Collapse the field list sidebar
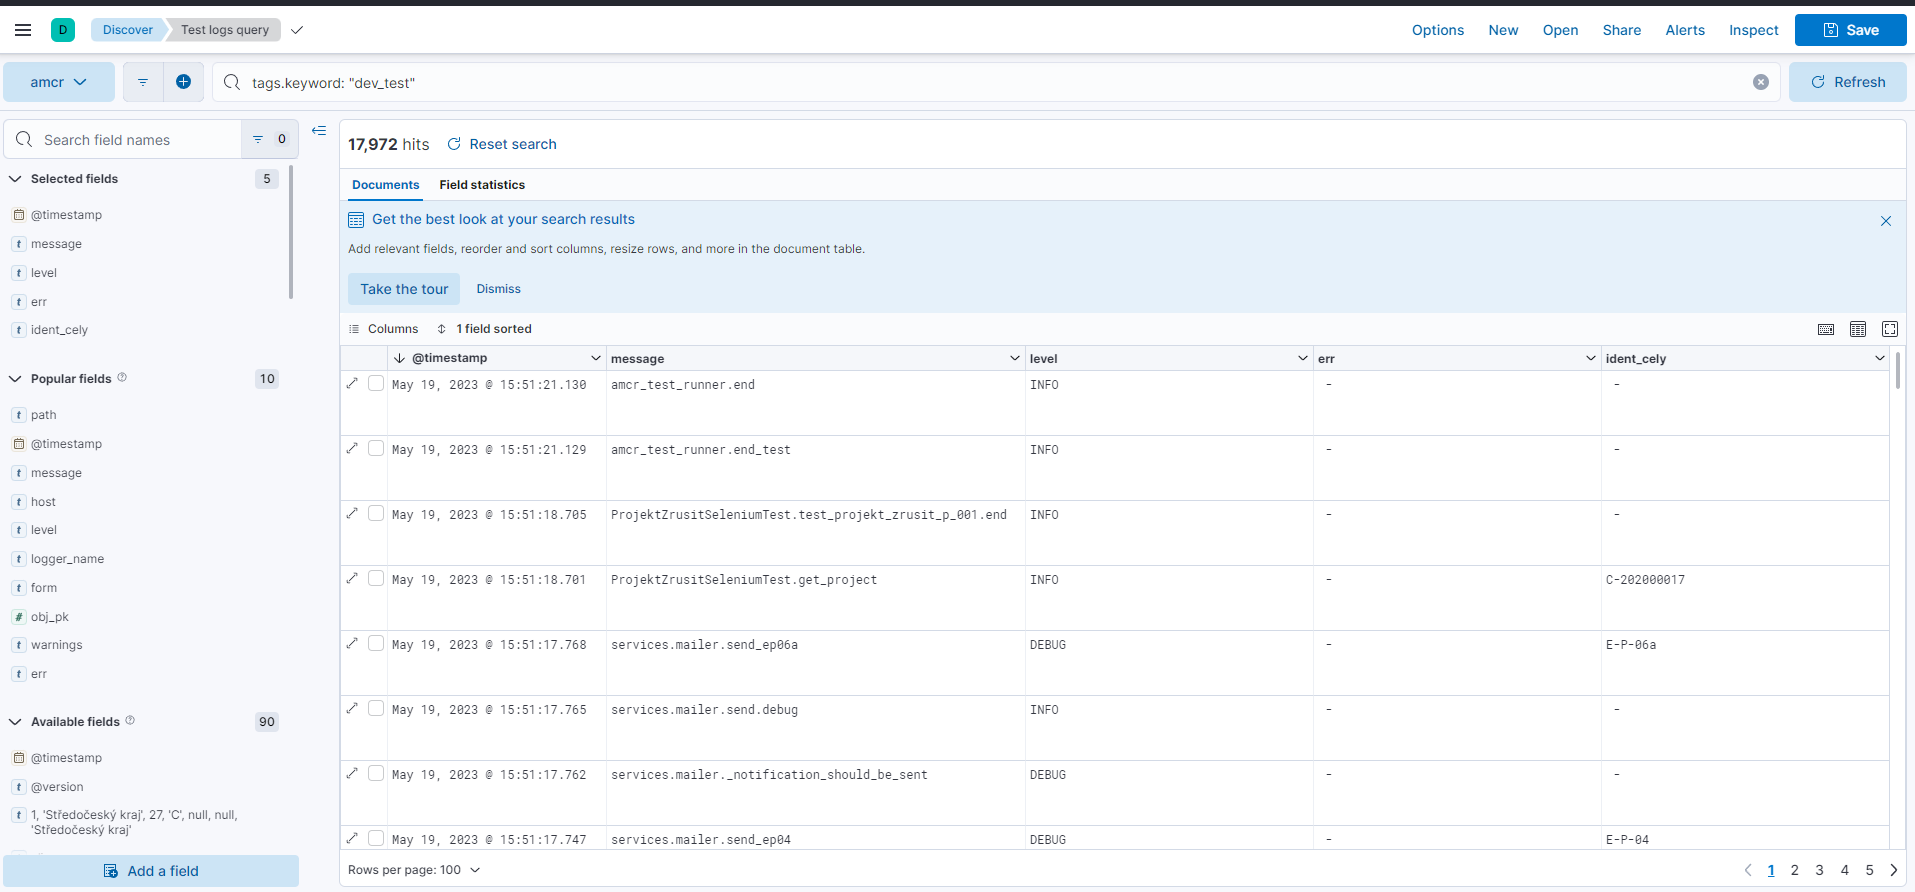This screenshot has width=1915, height=892. pos(319,131)
